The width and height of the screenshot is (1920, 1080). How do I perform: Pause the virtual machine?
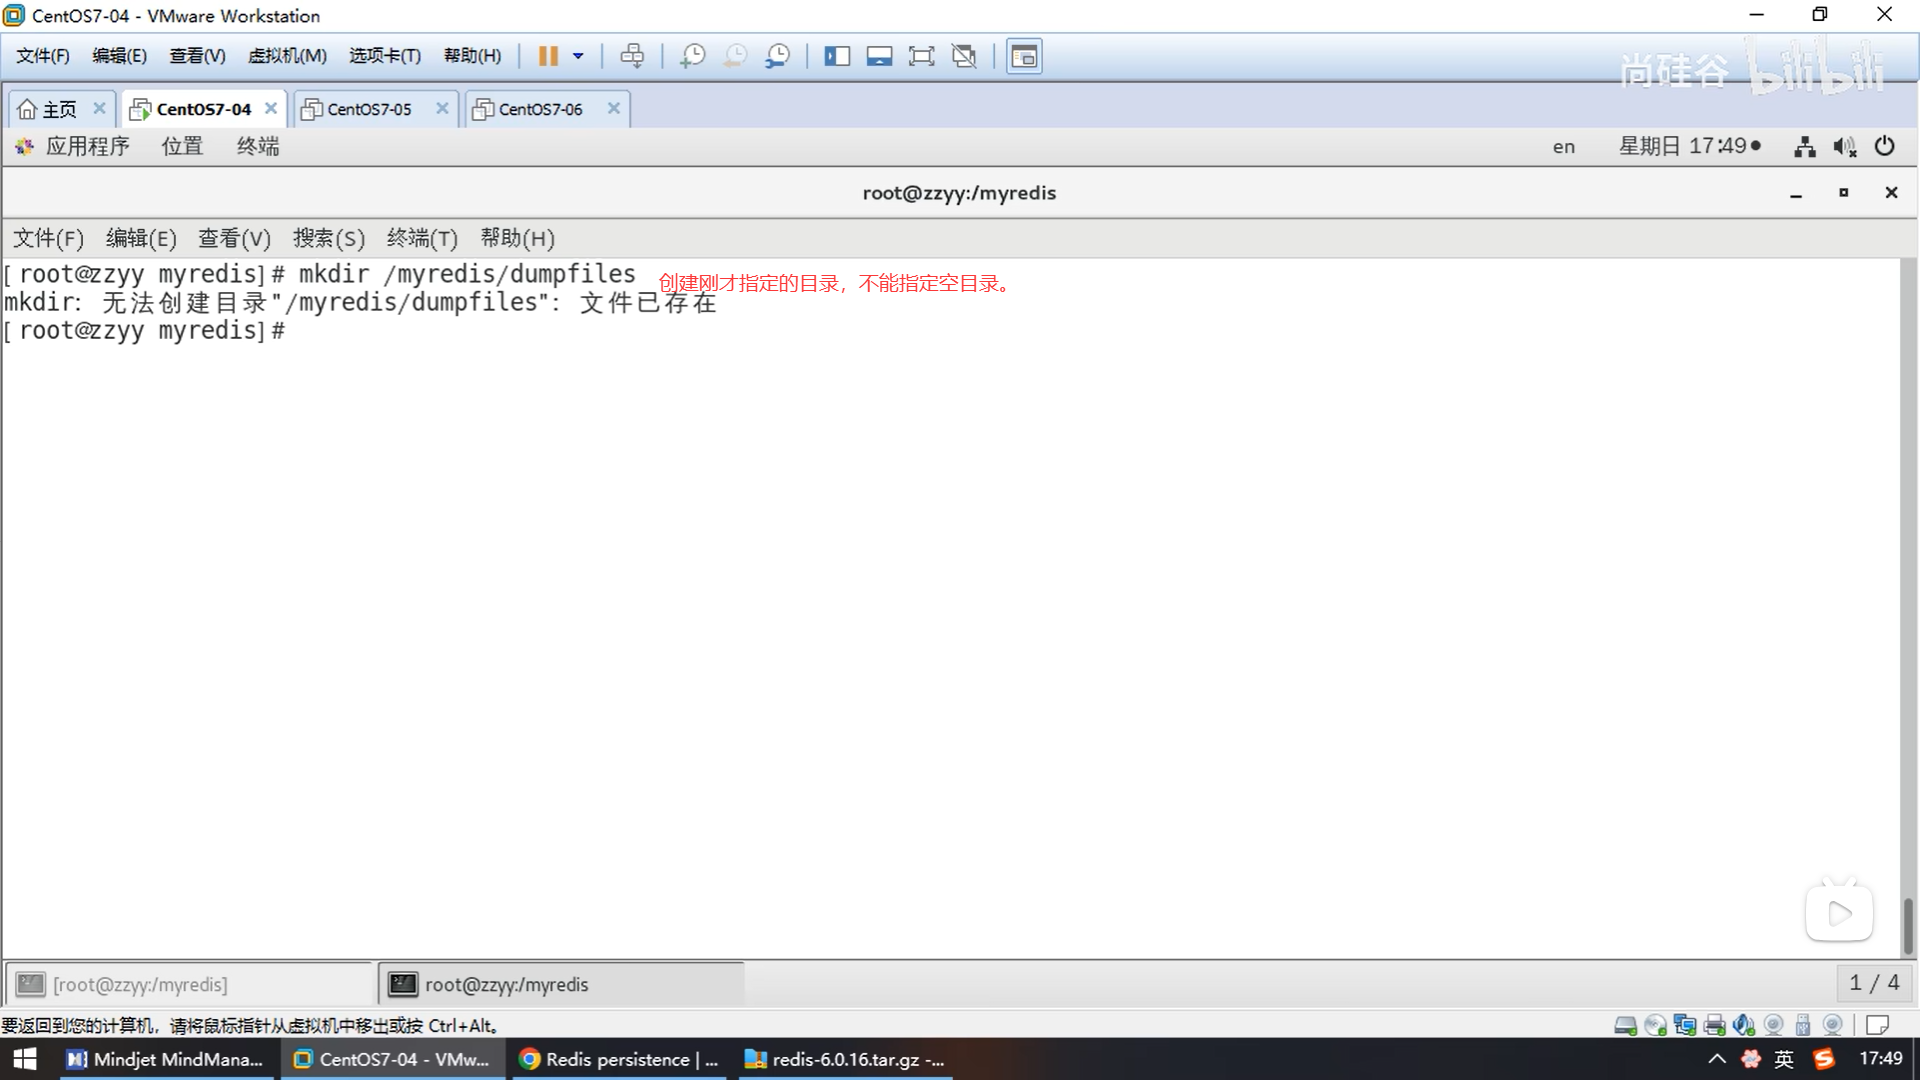point(547,56)
